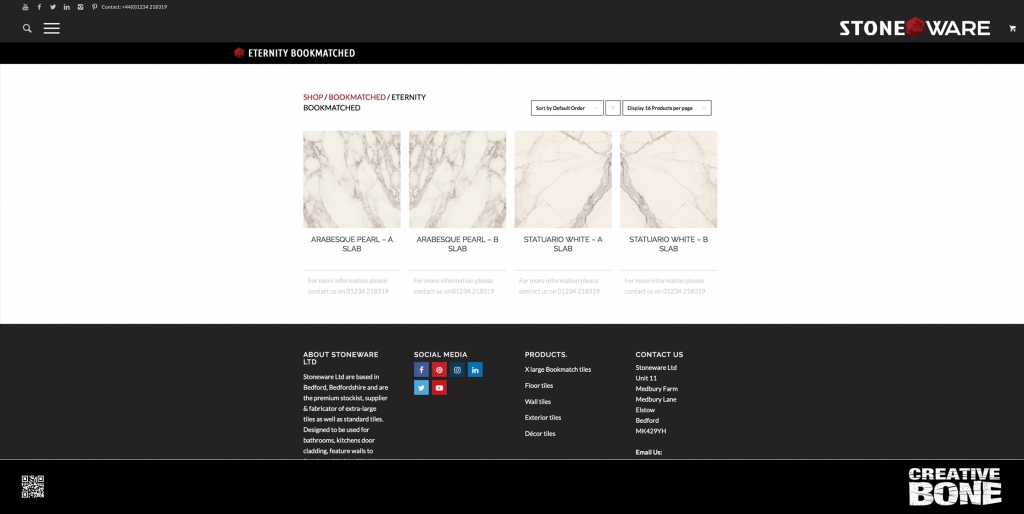1024x514 pixels.
Task: Open the hamburger menu
Action: 52,28
